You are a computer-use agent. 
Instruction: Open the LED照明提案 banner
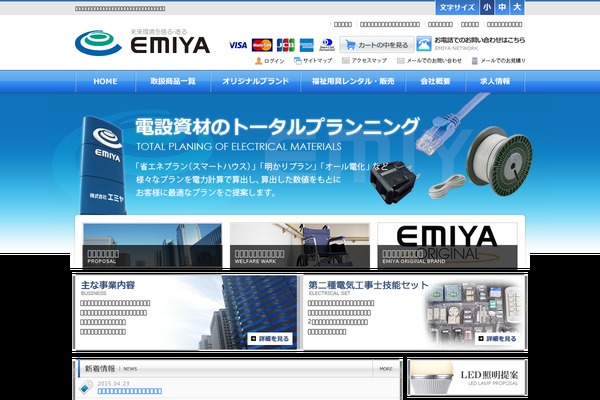coord(467,378)
